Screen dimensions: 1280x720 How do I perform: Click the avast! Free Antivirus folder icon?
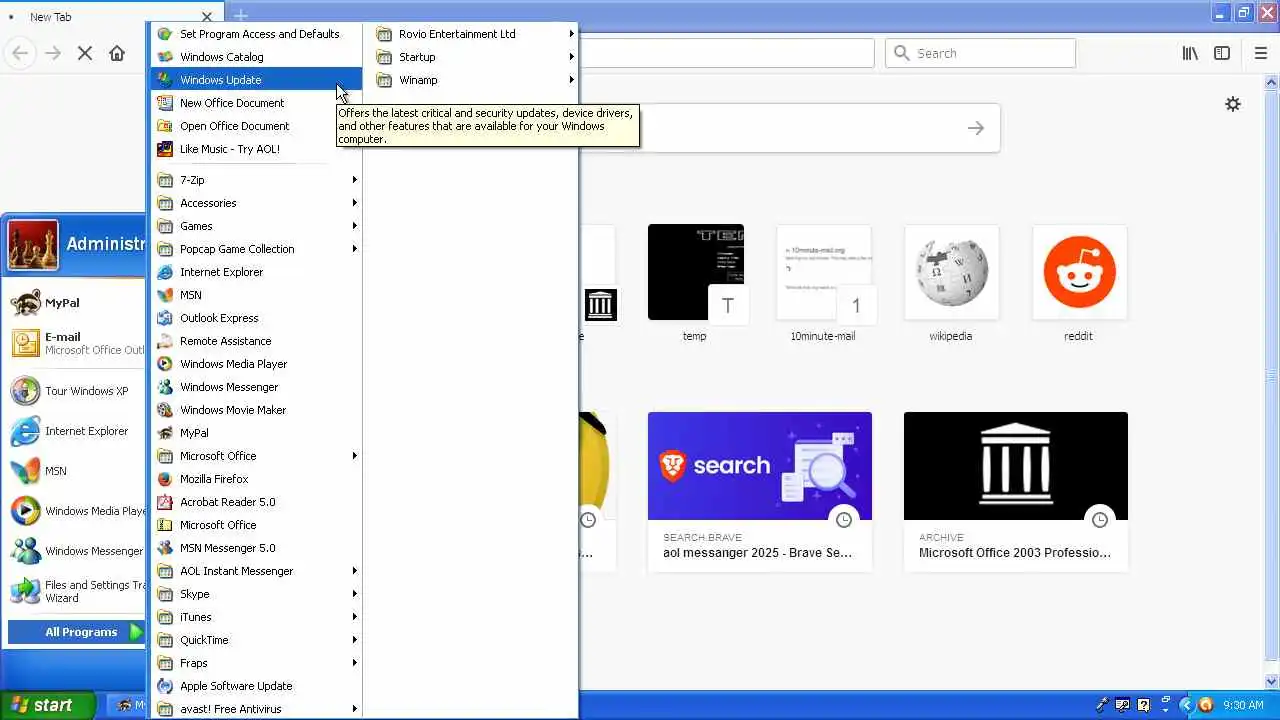tap(165, 709)
